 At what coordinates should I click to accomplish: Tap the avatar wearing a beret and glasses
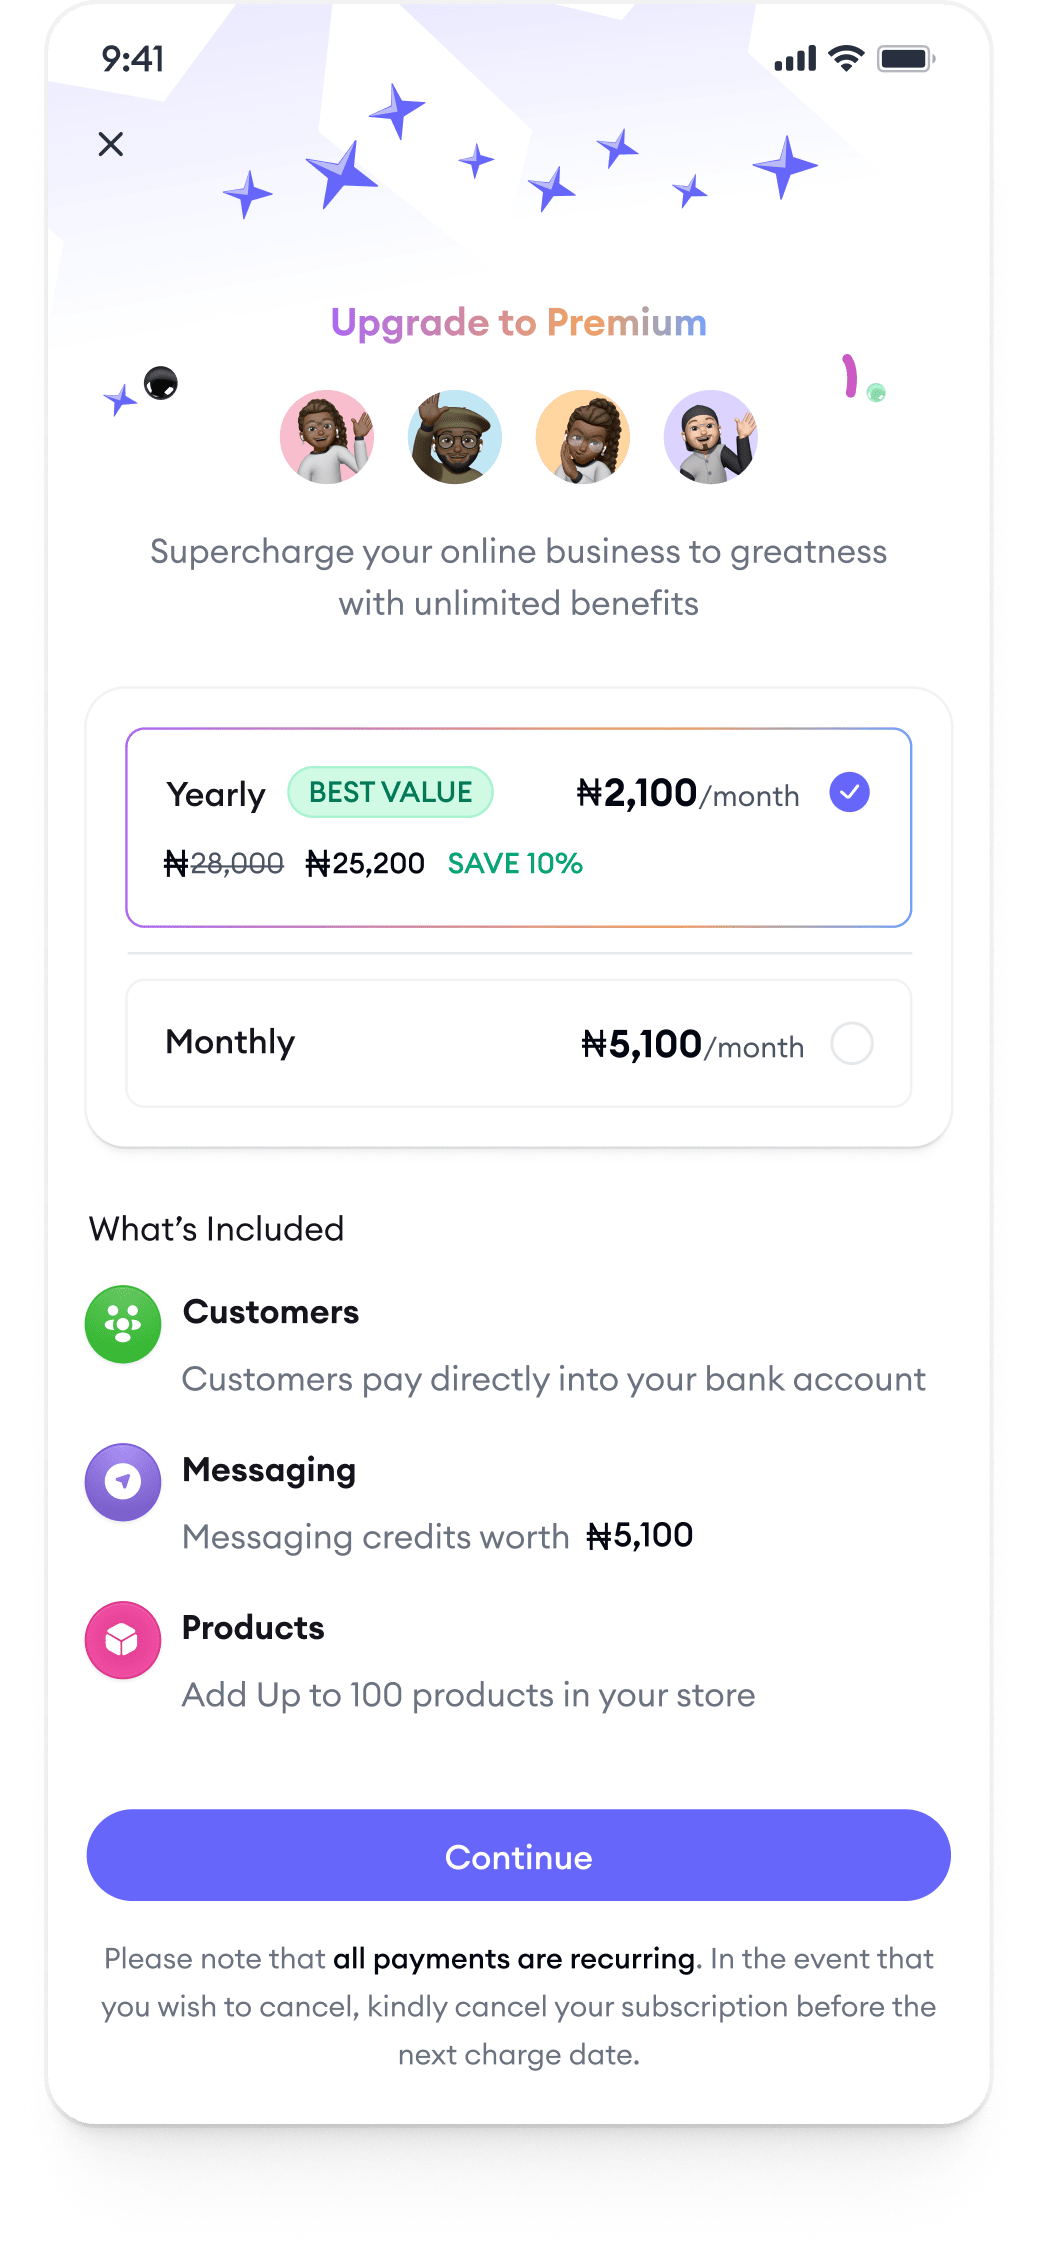click(x=455, y=437)
